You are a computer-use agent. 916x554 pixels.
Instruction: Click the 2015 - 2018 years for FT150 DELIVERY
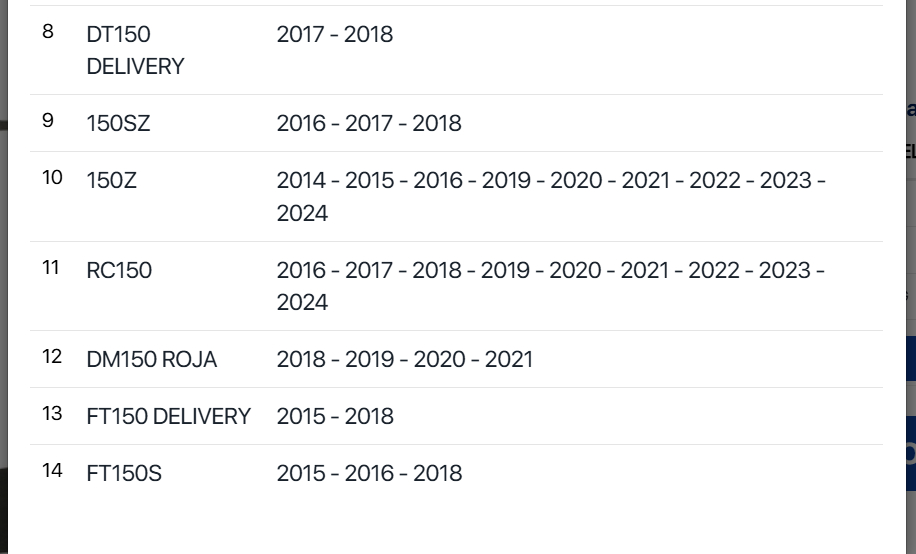(335, 417)
